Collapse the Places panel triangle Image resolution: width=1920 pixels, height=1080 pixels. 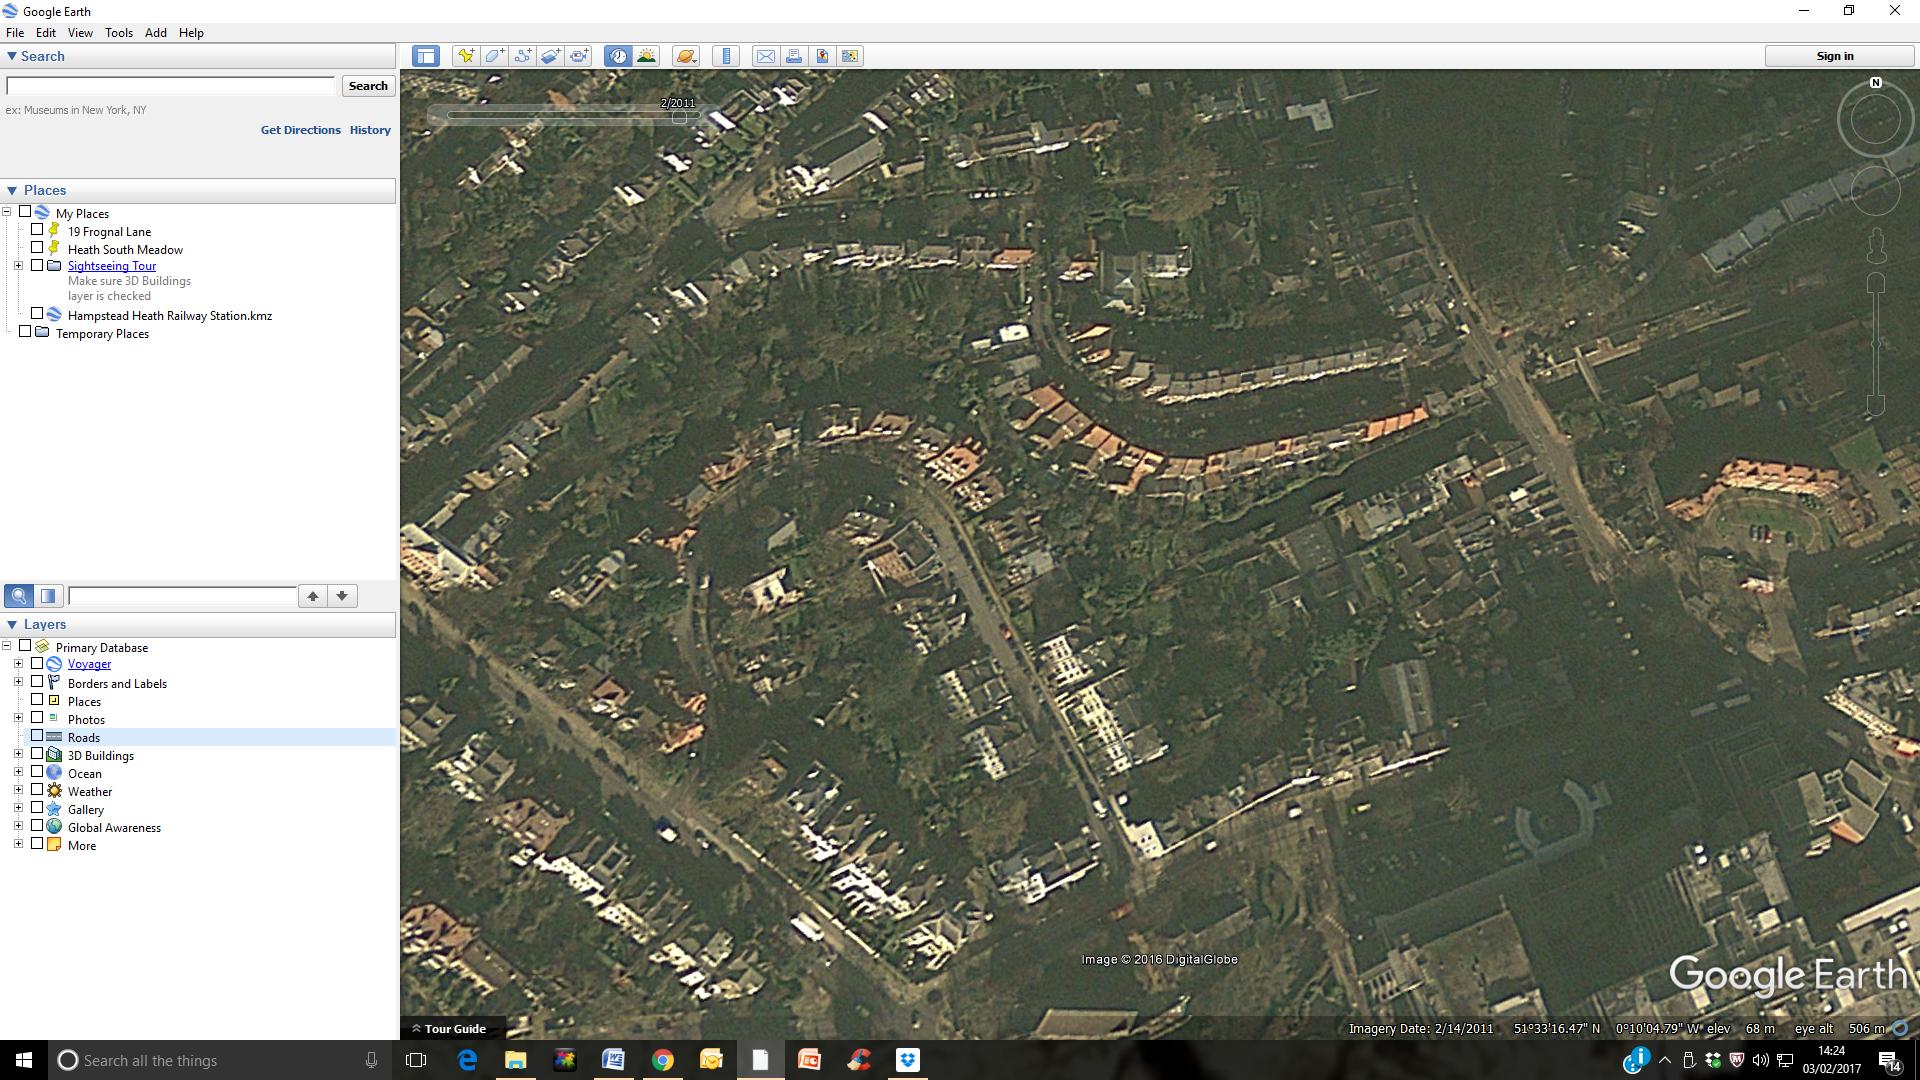click(x=12, y=190)
